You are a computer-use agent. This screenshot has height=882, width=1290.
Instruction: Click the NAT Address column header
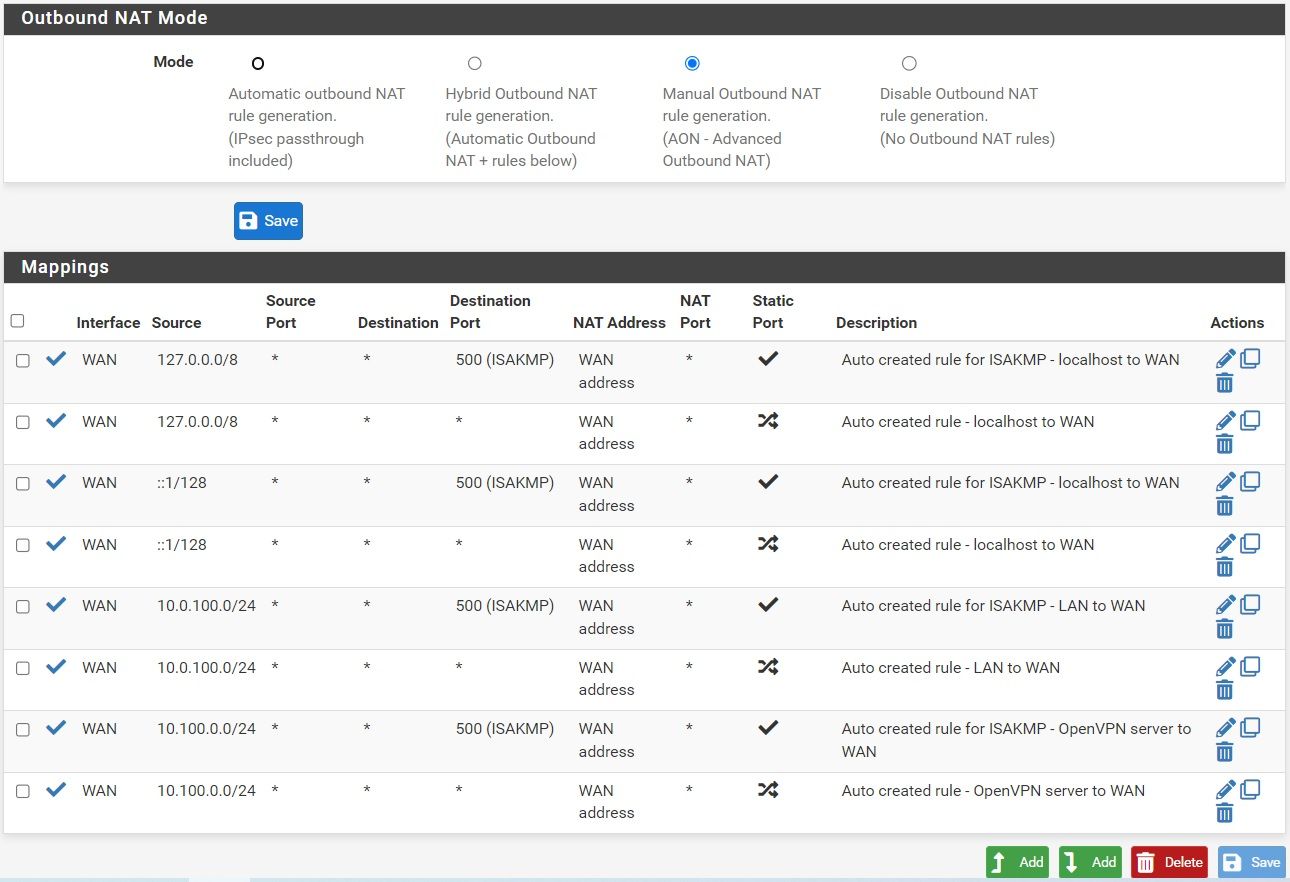(619, 323)
